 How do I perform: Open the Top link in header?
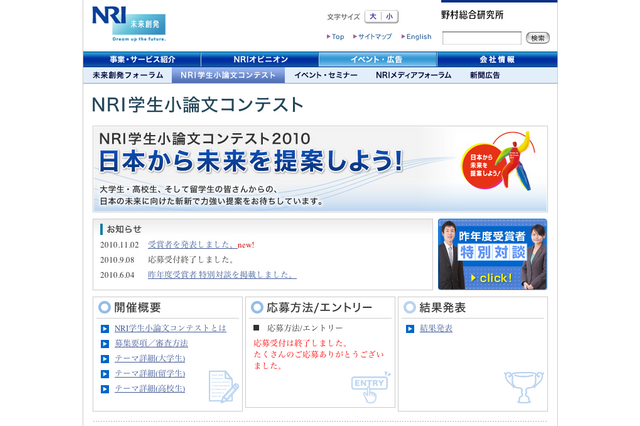click(335, 37)
